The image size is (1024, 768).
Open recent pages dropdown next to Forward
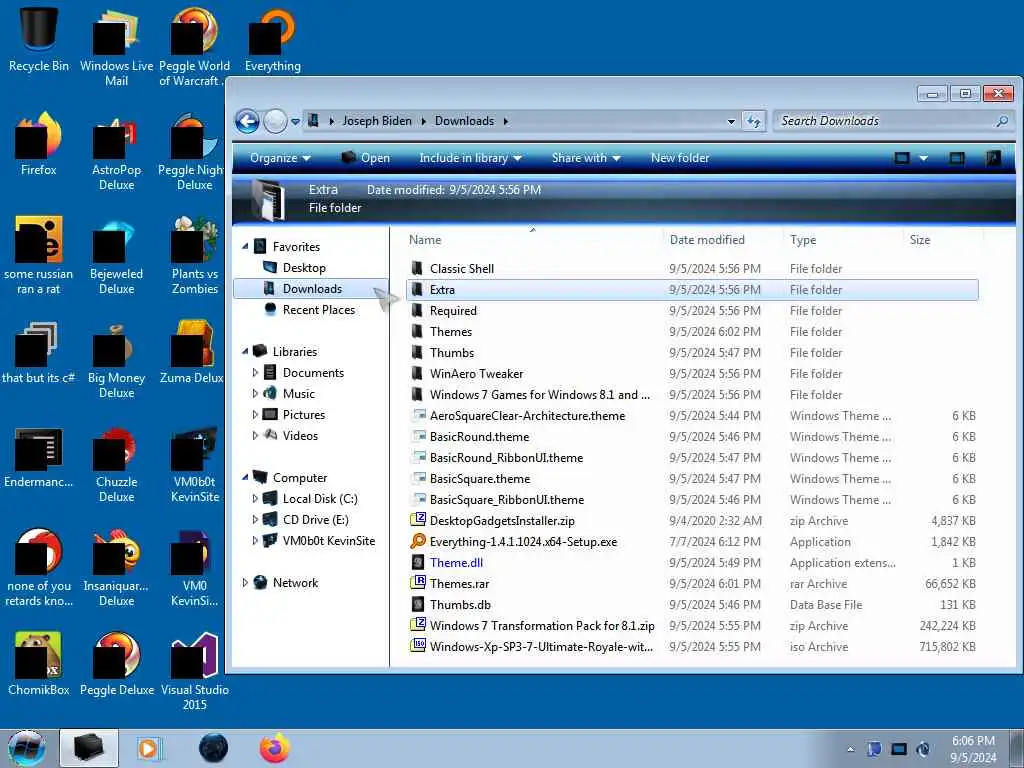(x=295, y=121)
